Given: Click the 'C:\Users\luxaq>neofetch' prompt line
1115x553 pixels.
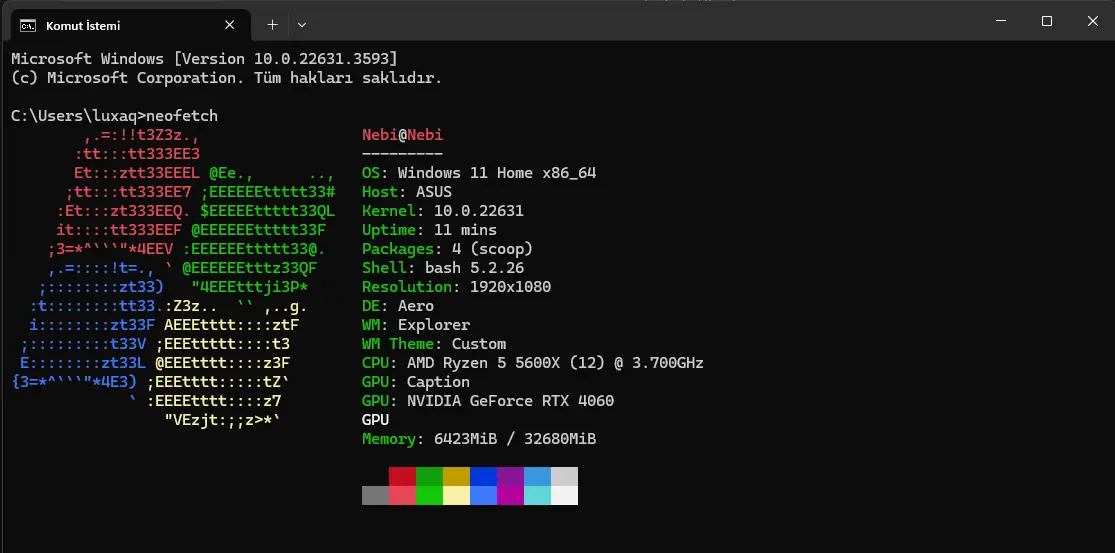Looking at the screenshot, I should pos(114,116).
